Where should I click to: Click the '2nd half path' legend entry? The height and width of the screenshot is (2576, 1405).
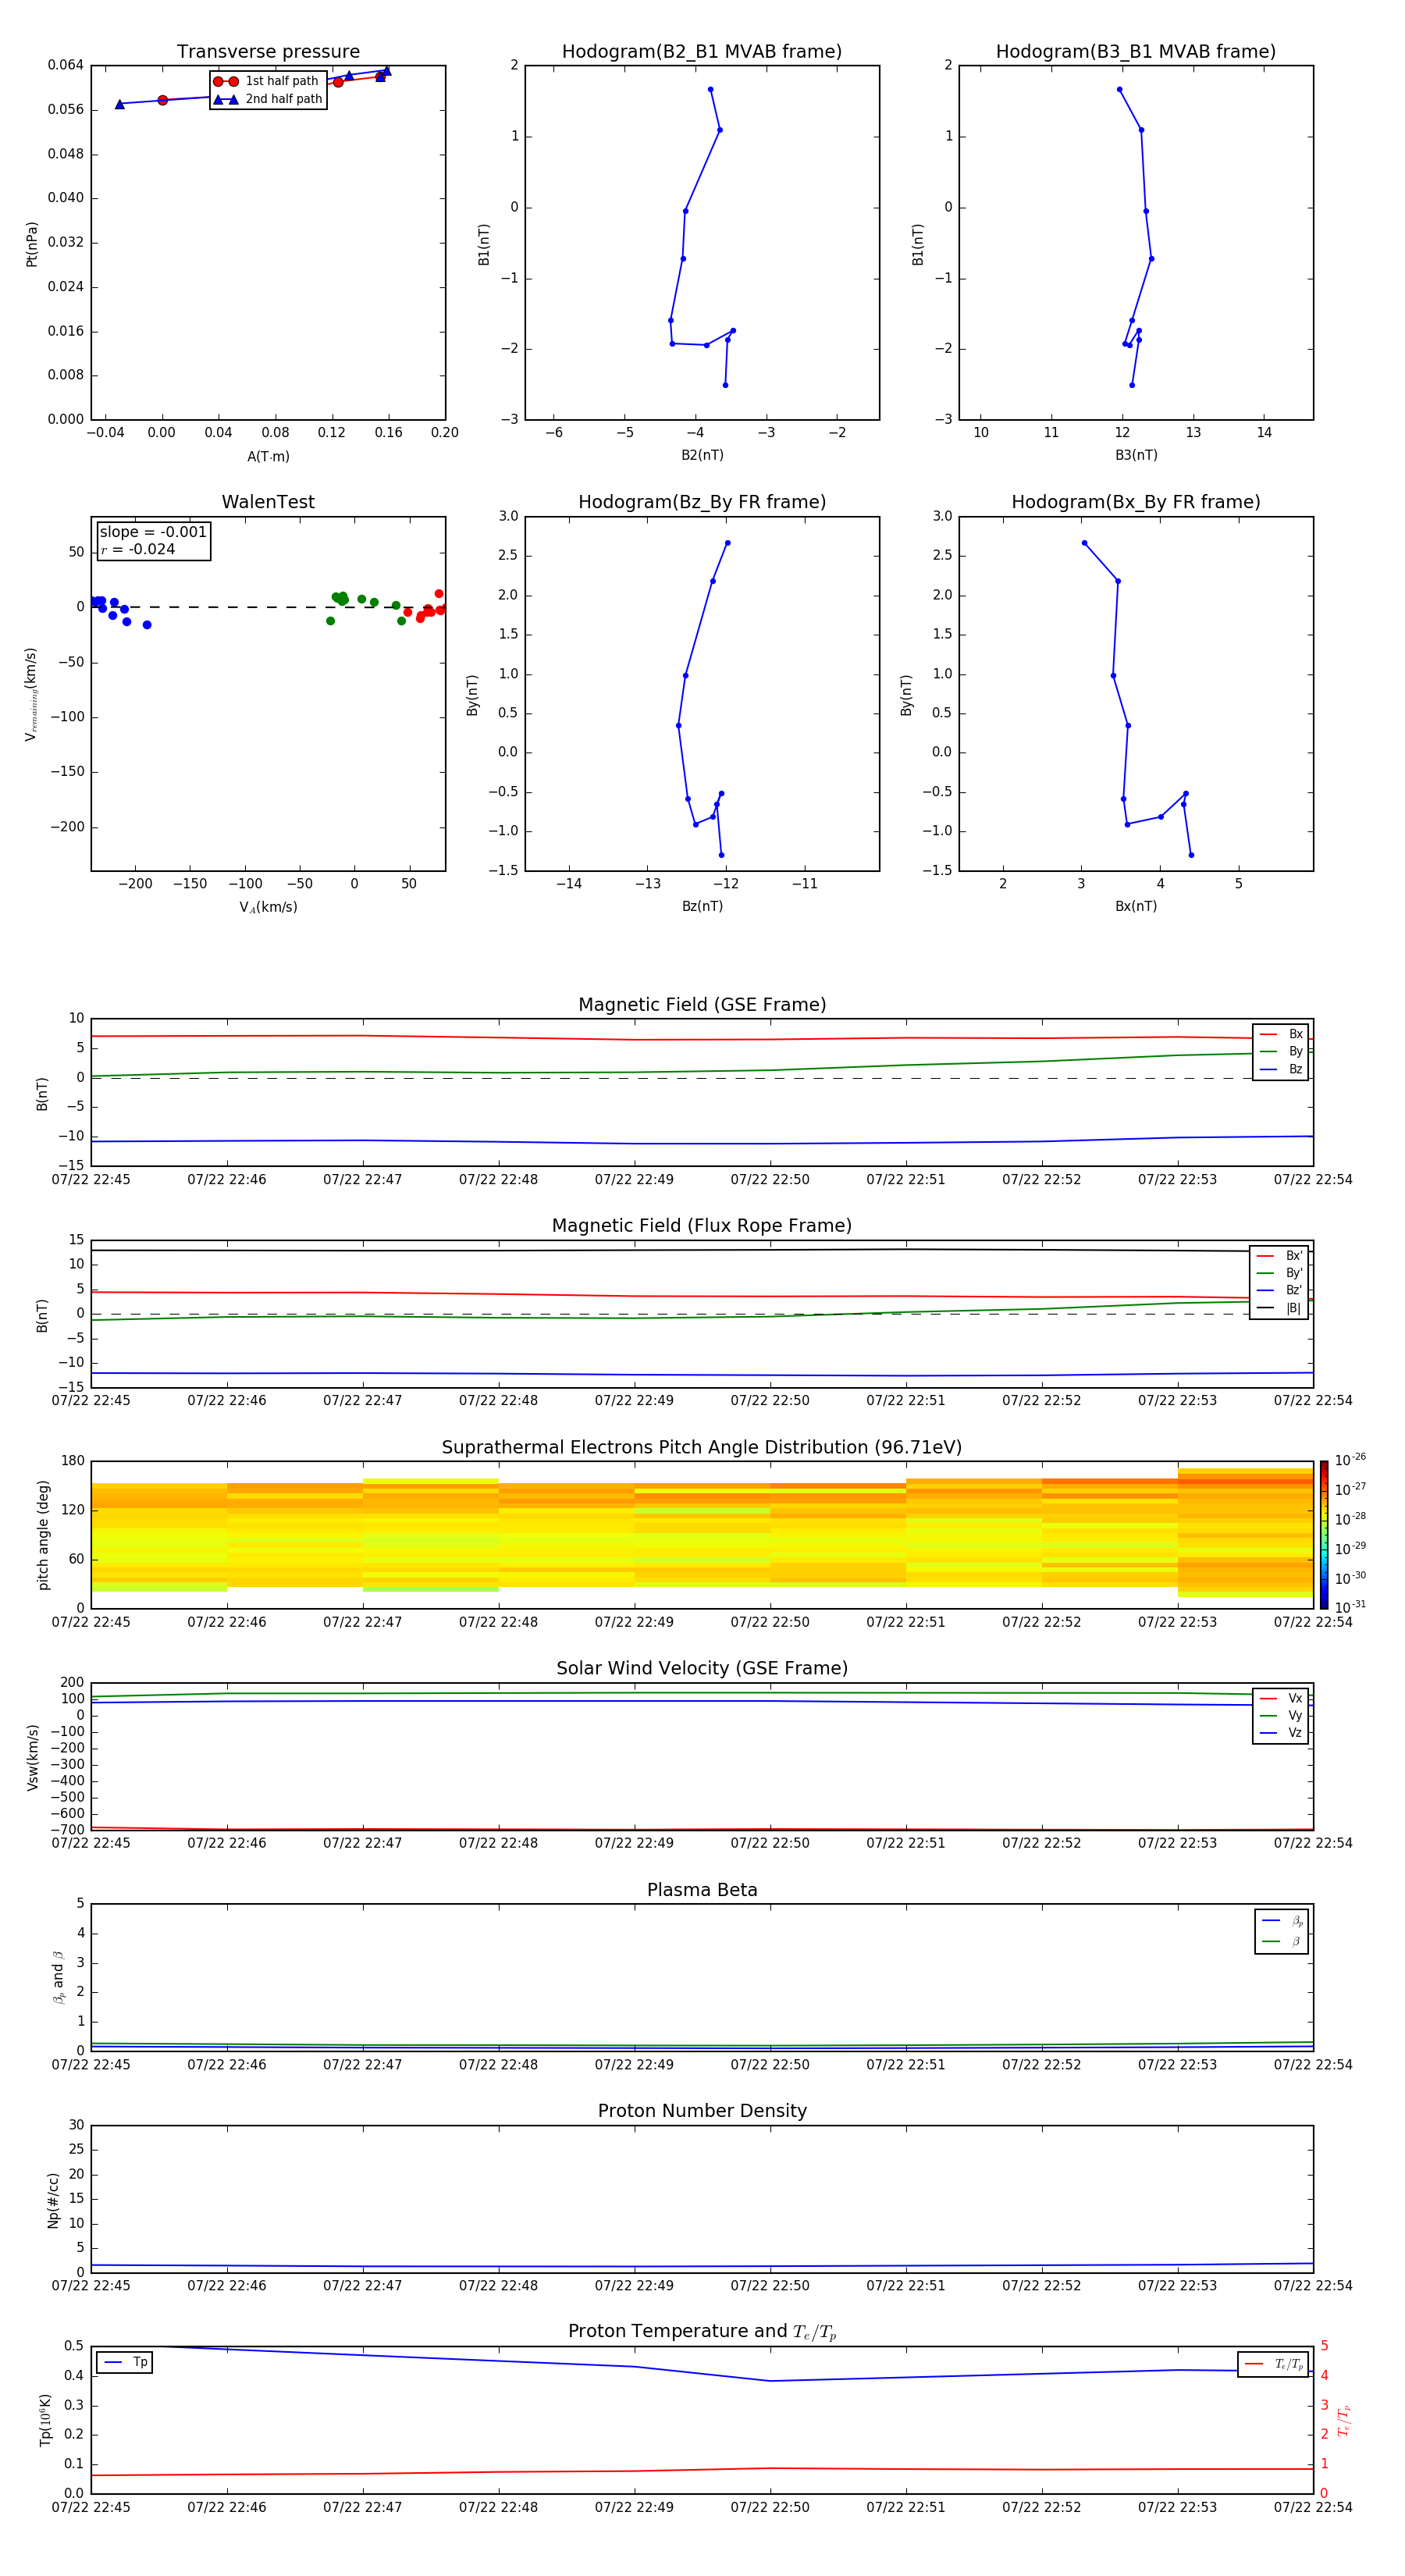coord(268,99)
